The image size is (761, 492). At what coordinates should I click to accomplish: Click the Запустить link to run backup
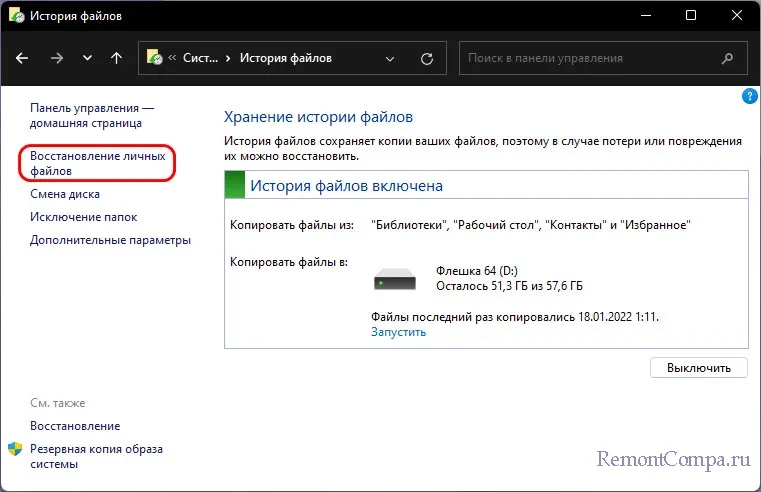click(398, 332)
